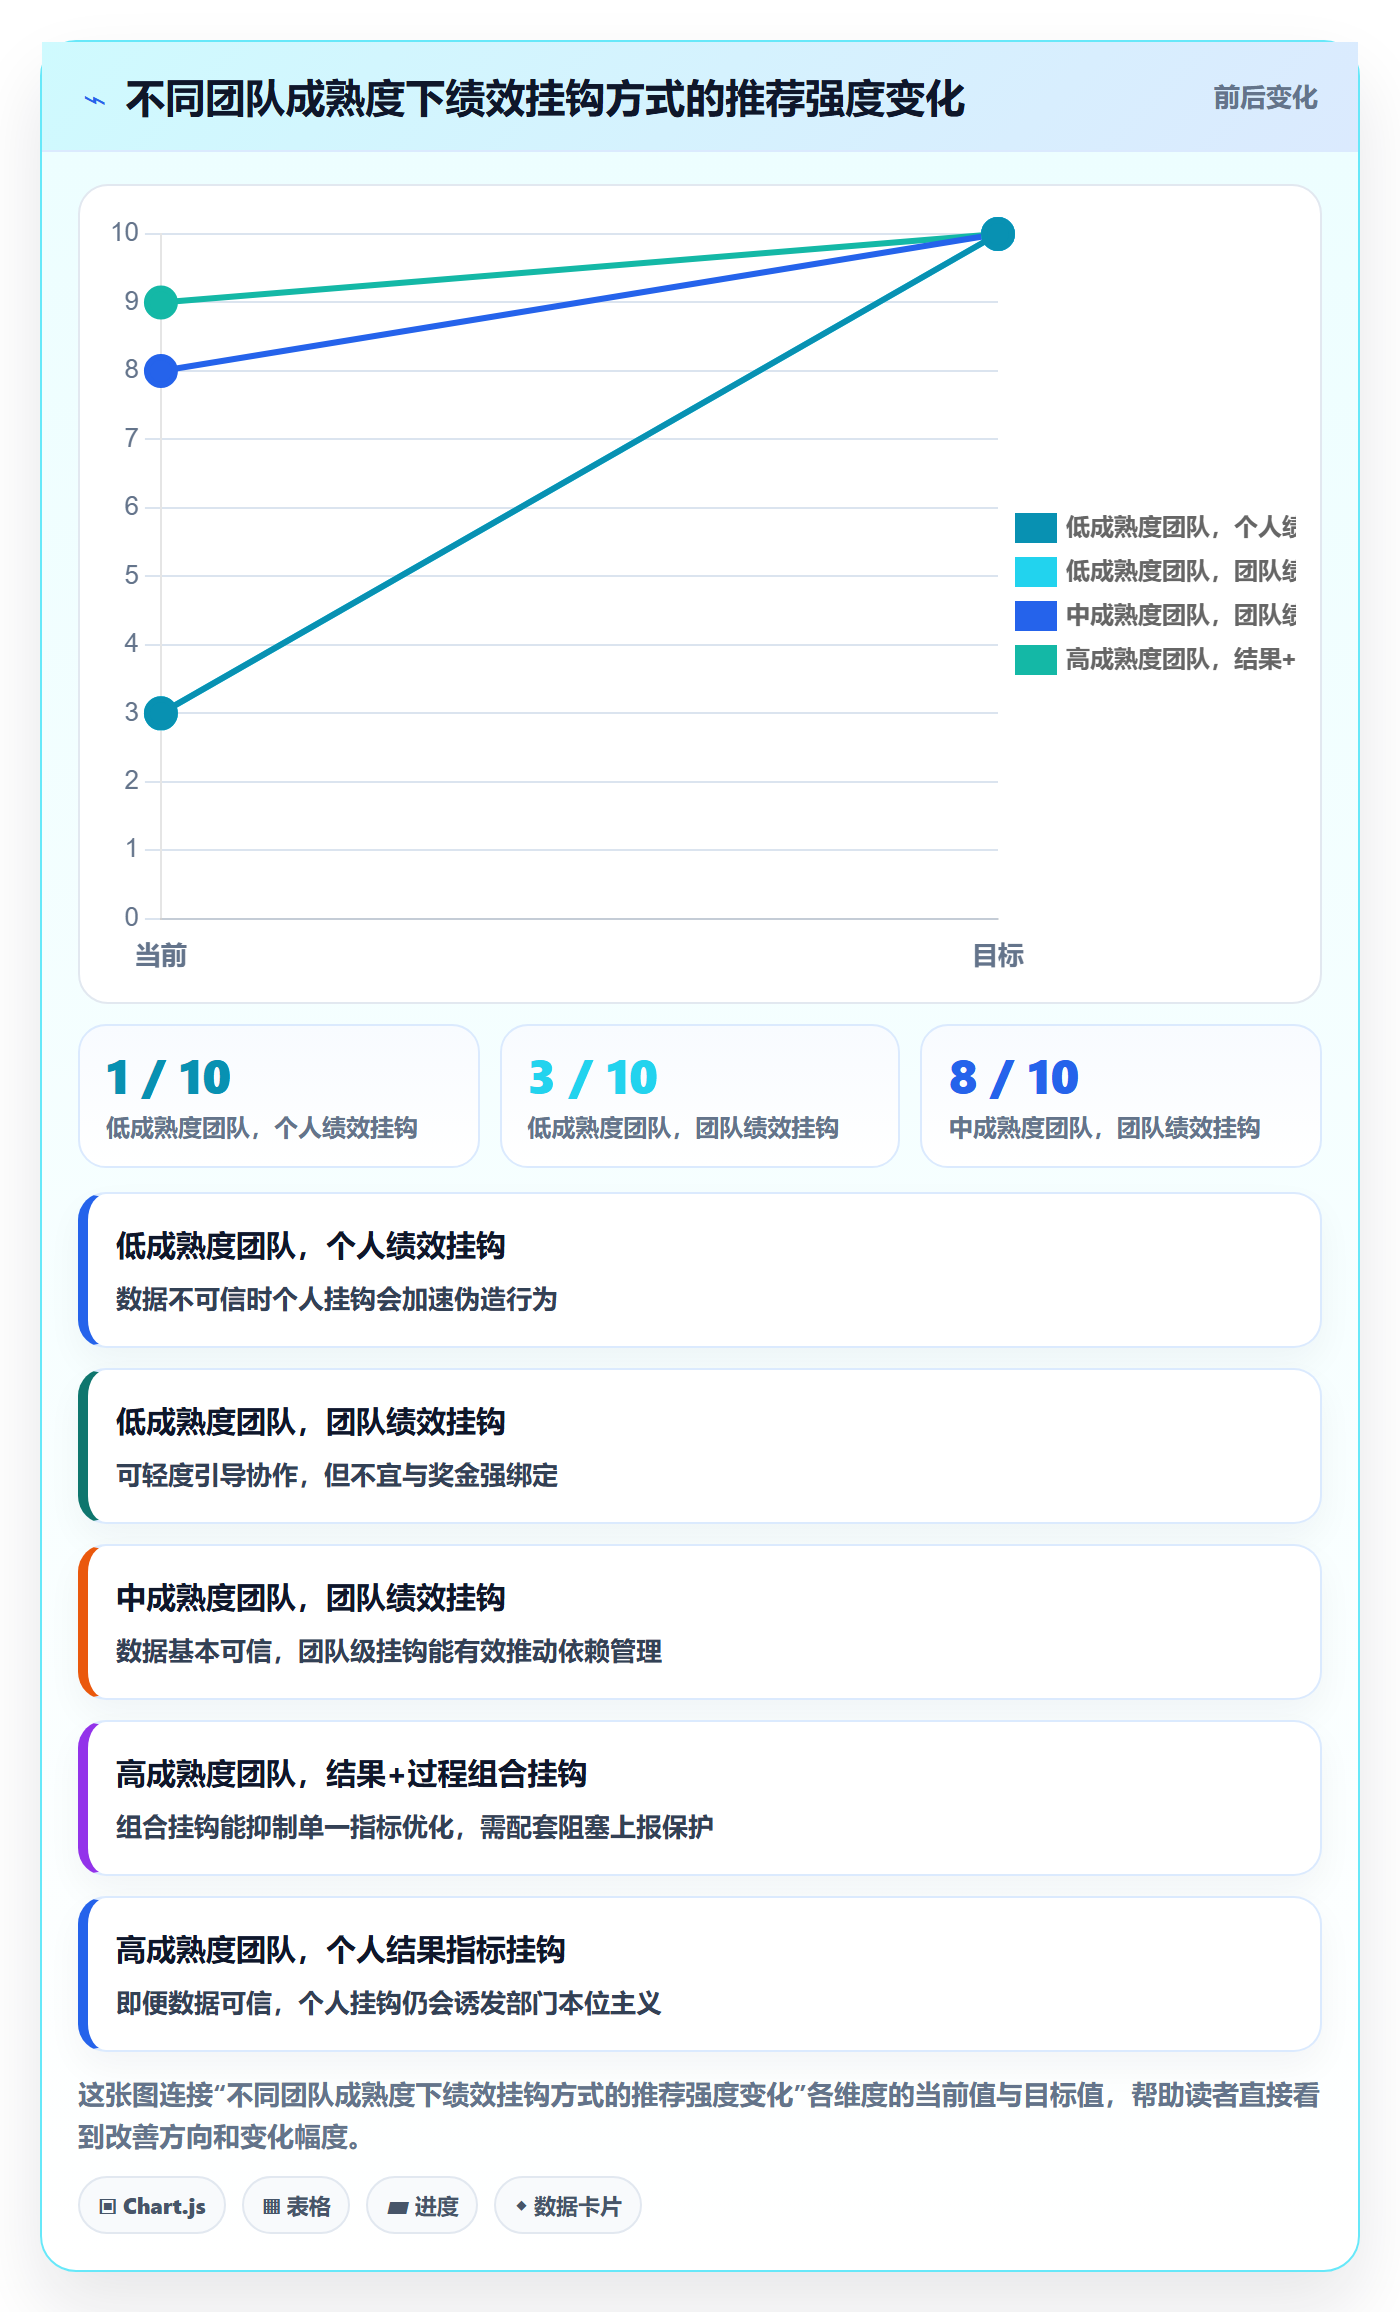Open the 高成熟度团队，结果+过程组合挂钩 card
This screenshot has height=2312, width=1400.
(x=700, y=1798)
